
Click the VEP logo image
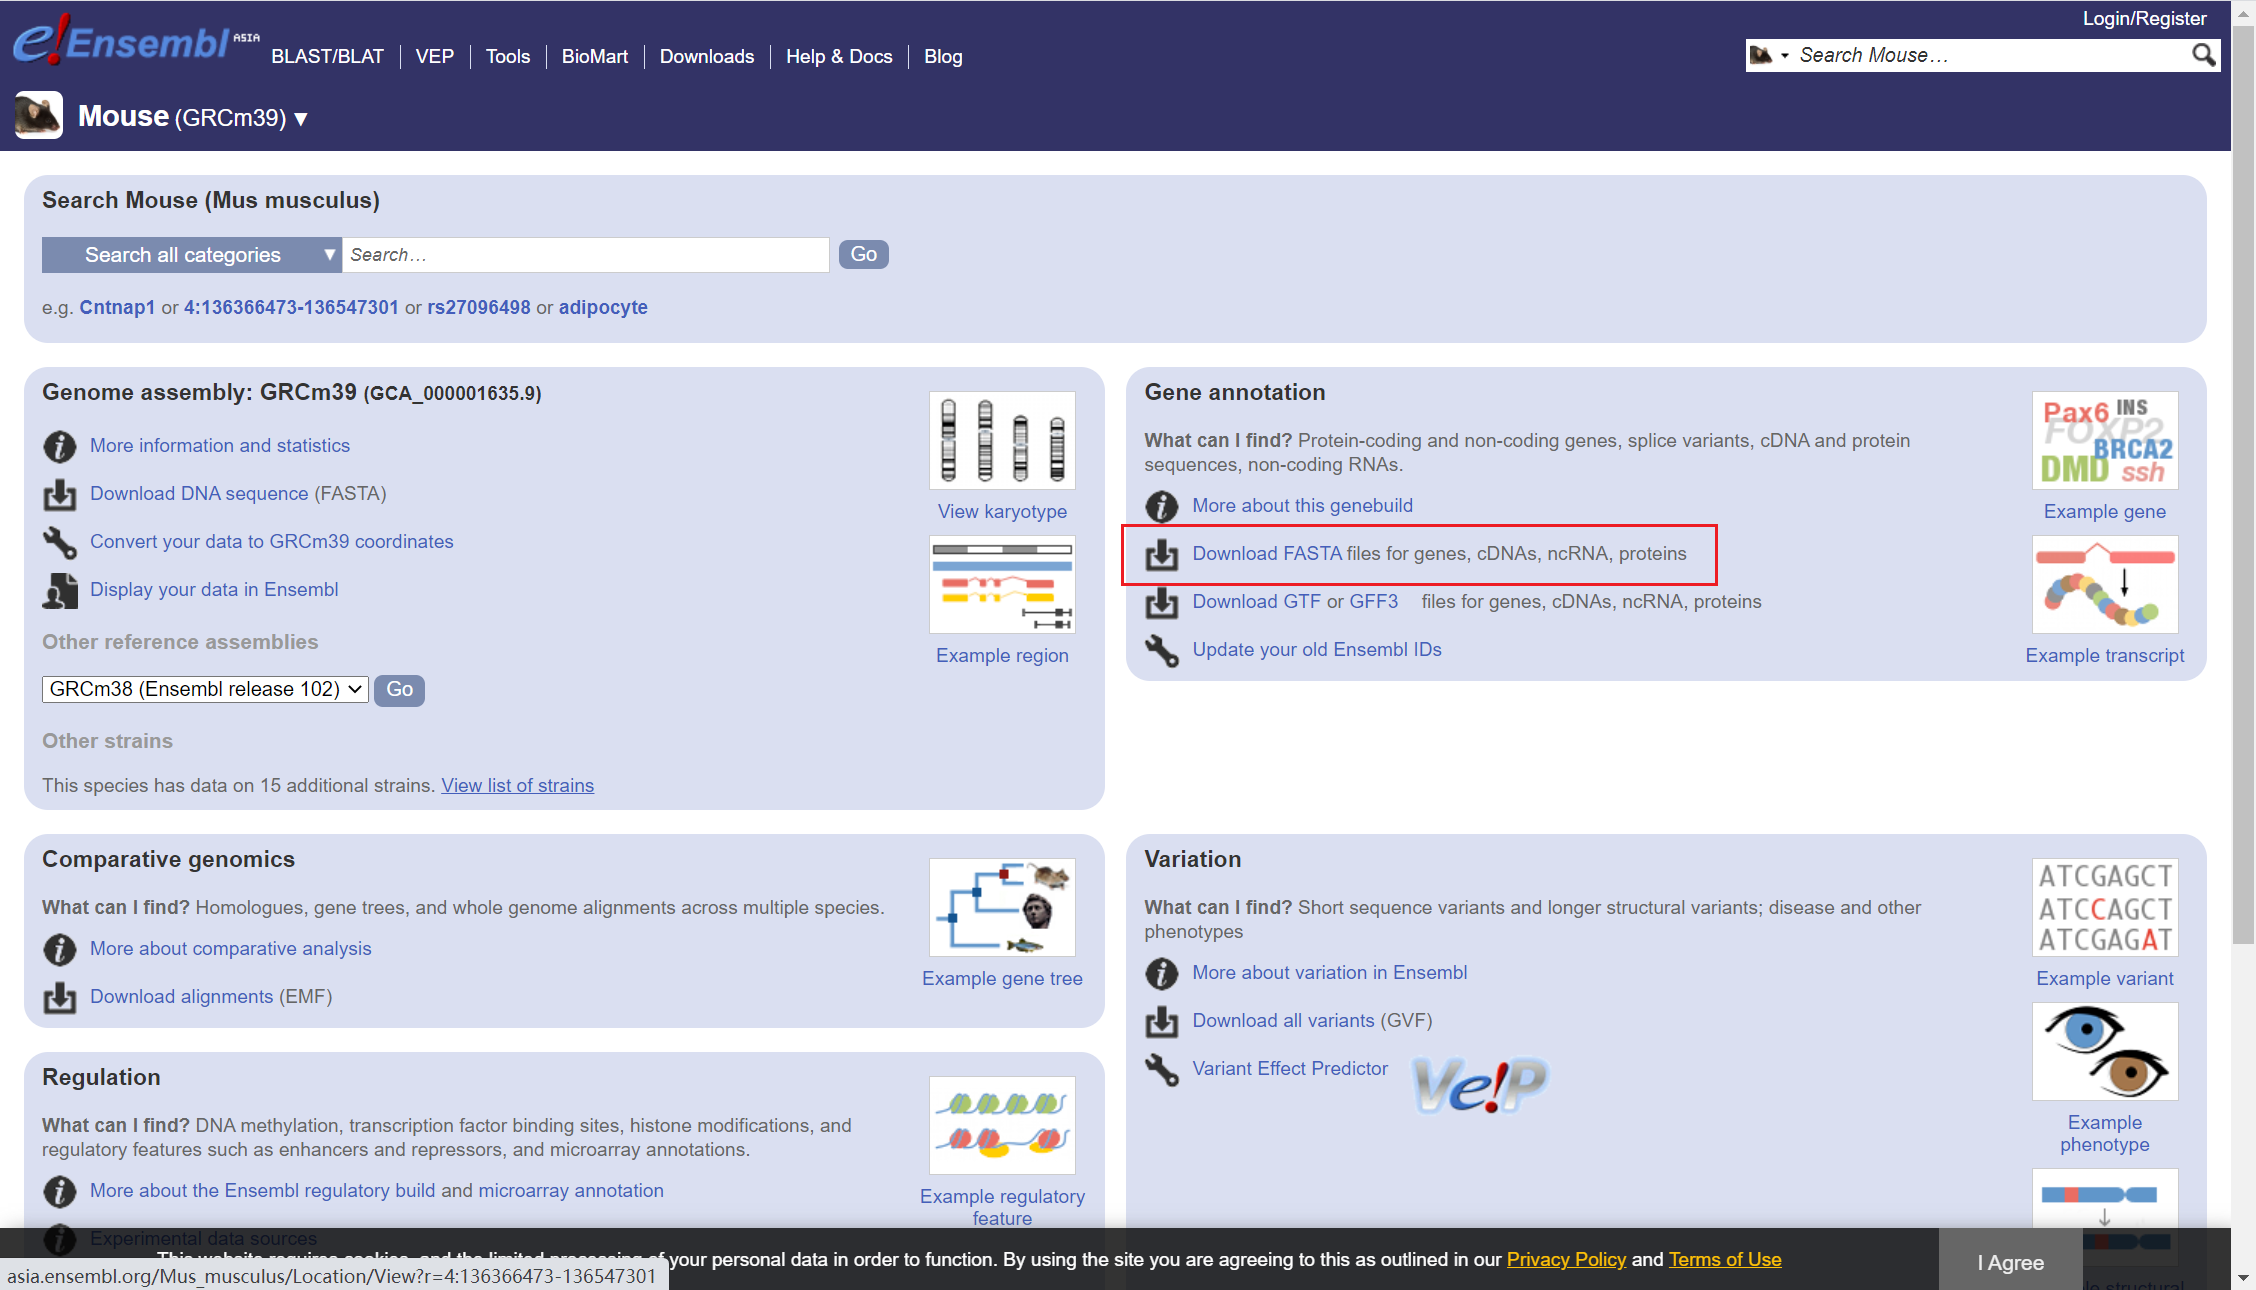[1481, 1084]
